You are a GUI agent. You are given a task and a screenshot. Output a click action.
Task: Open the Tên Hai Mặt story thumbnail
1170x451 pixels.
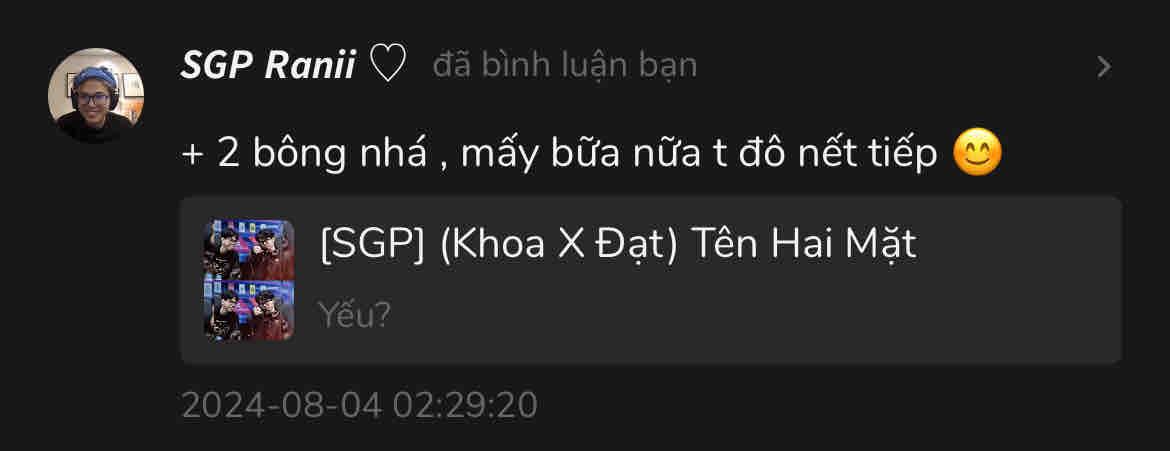click(249, 280)
